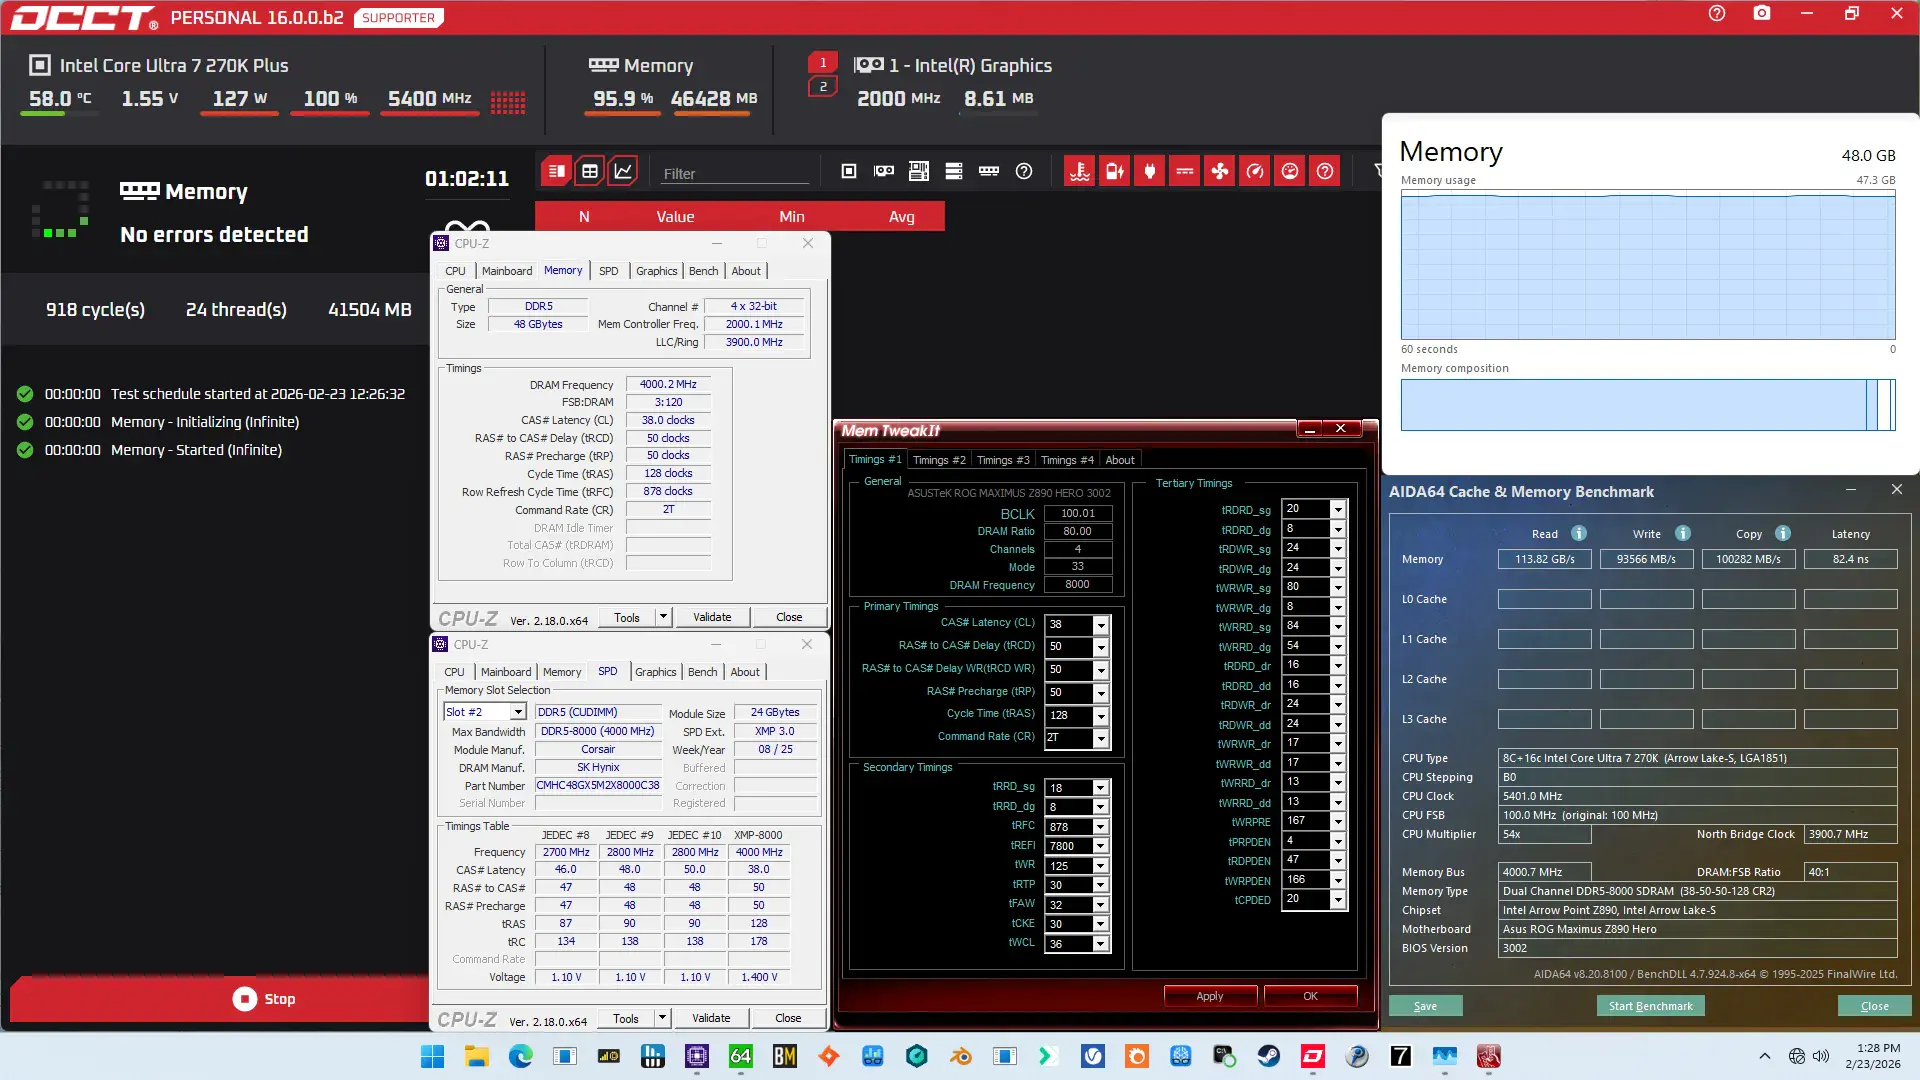Click the storage sensor filter icon
This screenshot has width=1920, height=1080.
tap(953, 171)
